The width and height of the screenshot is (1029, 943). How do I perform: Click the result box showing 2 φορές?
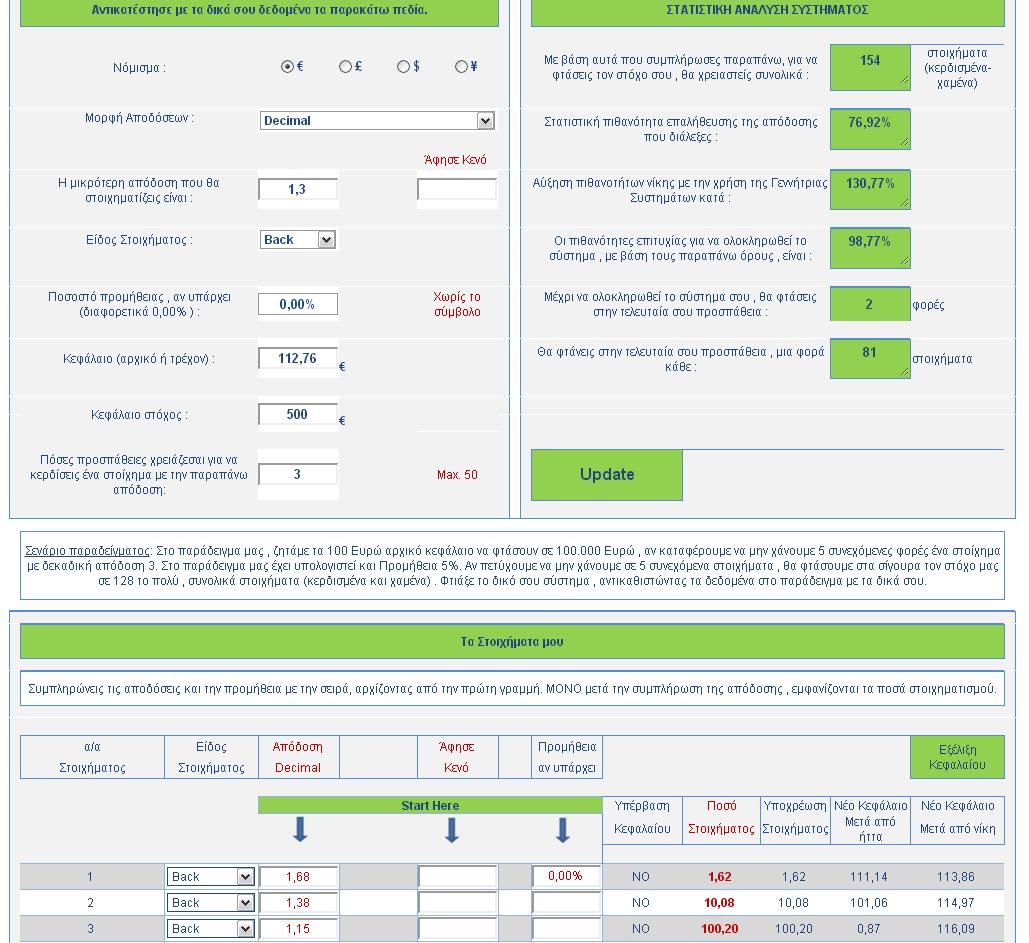coord(870,304)
